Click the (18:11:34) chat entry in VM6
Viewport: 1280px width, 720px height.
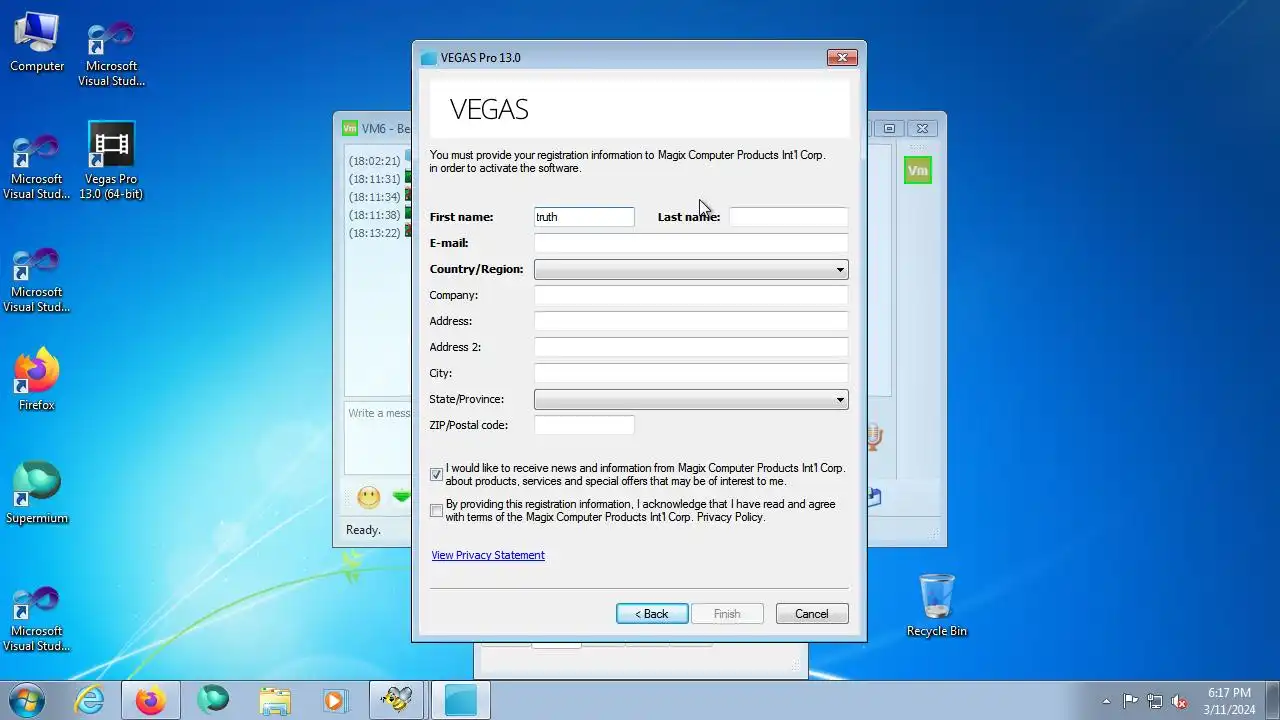pos(374,197)
